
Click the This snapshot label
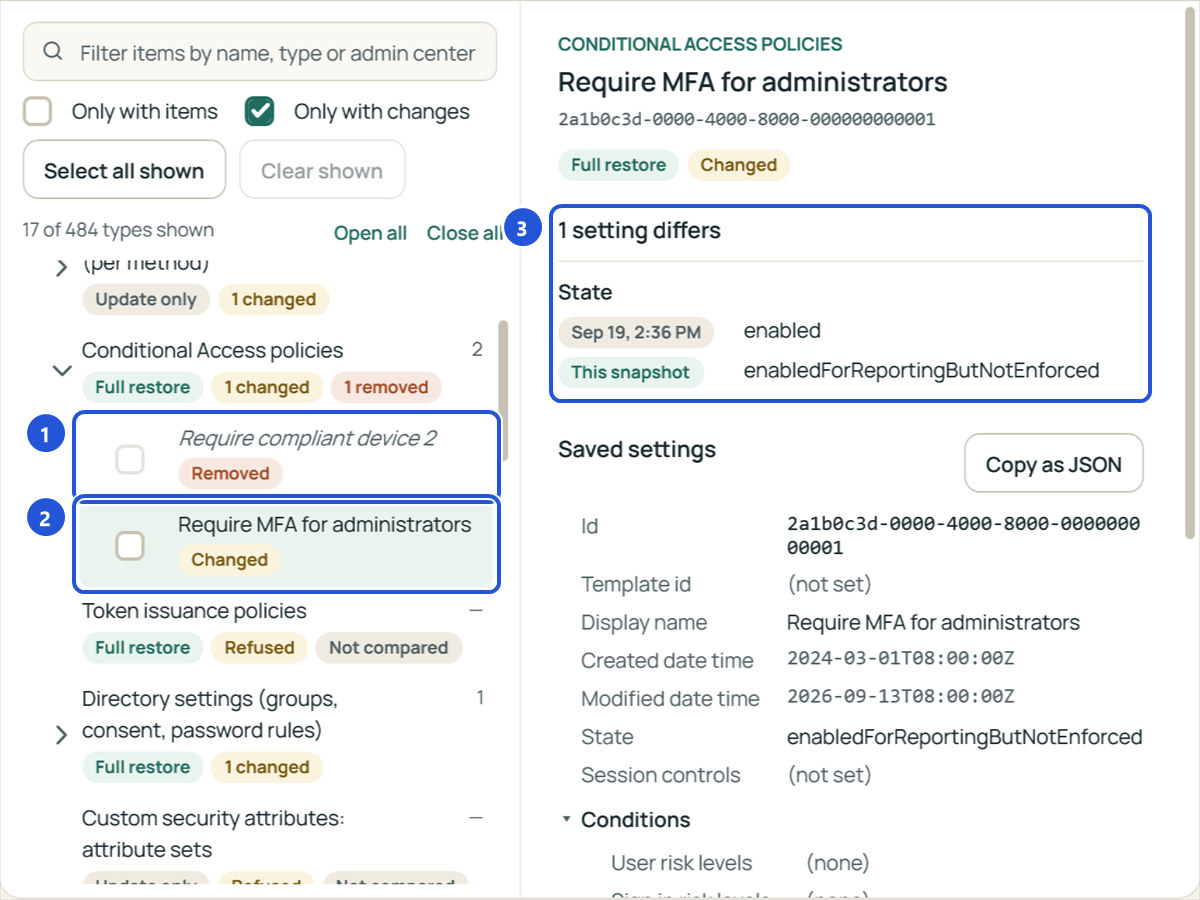630,372
